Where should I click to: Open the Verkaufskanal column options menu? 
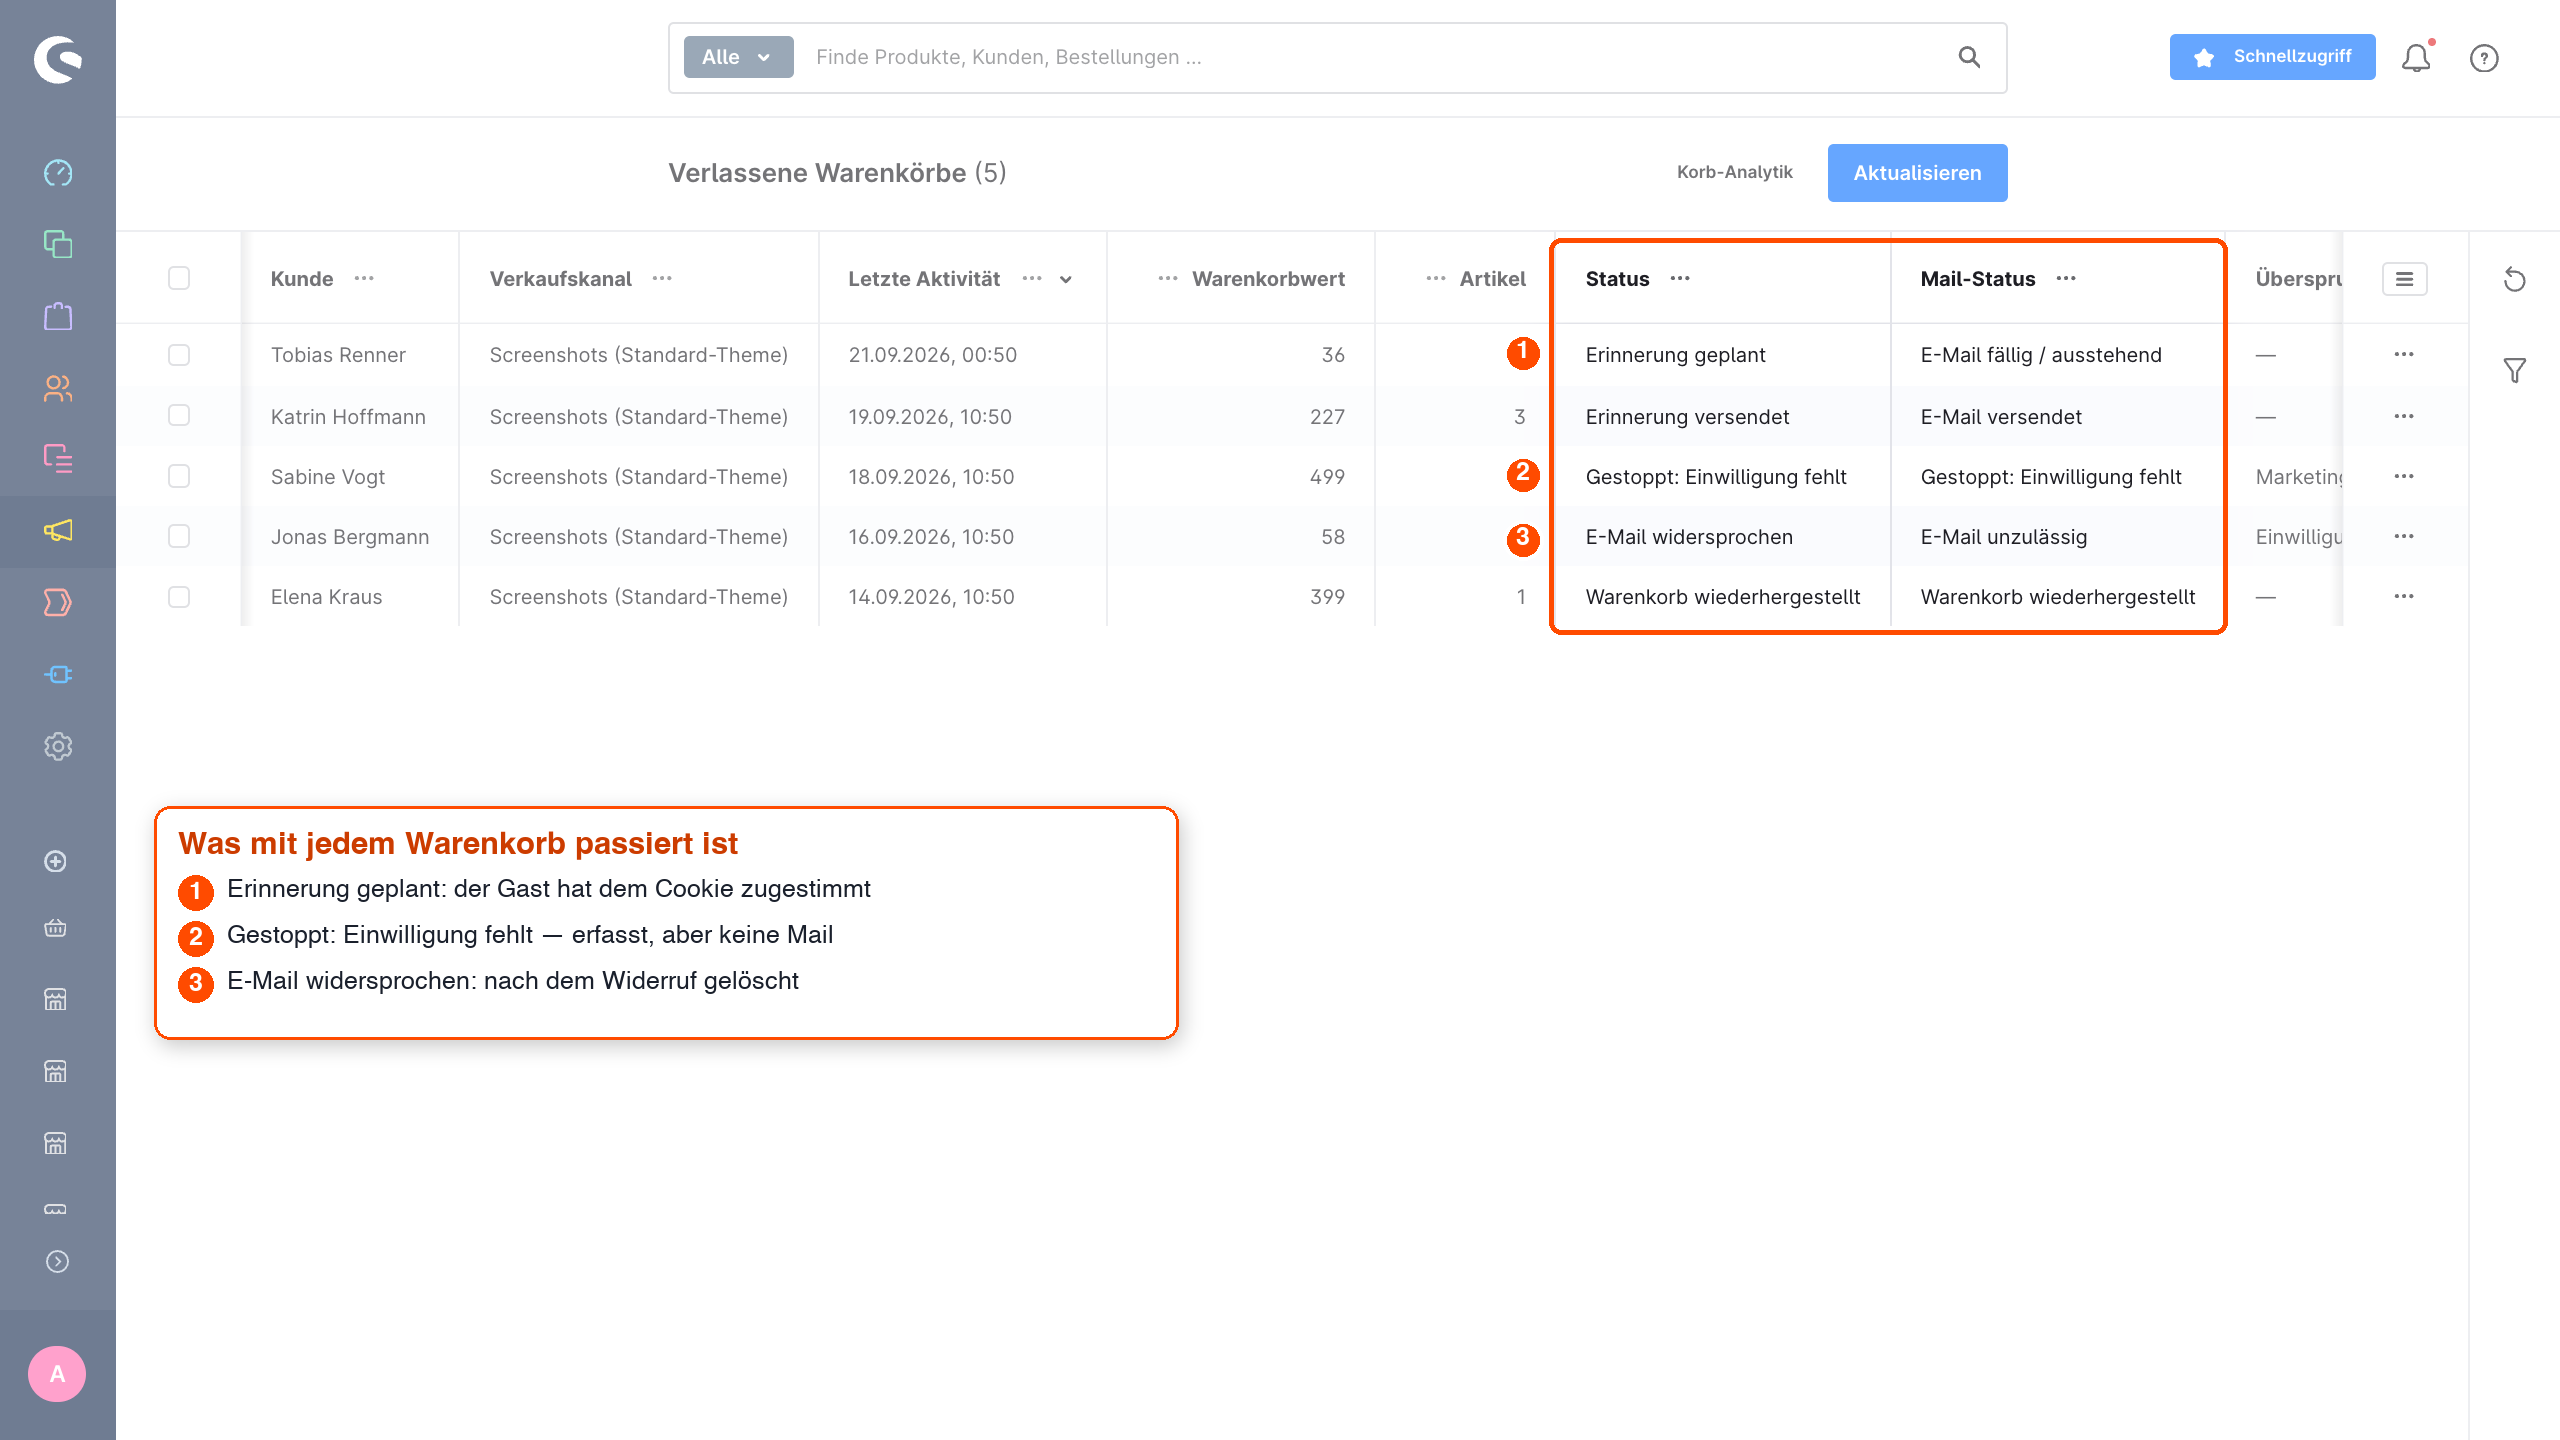tap(662, 278)
